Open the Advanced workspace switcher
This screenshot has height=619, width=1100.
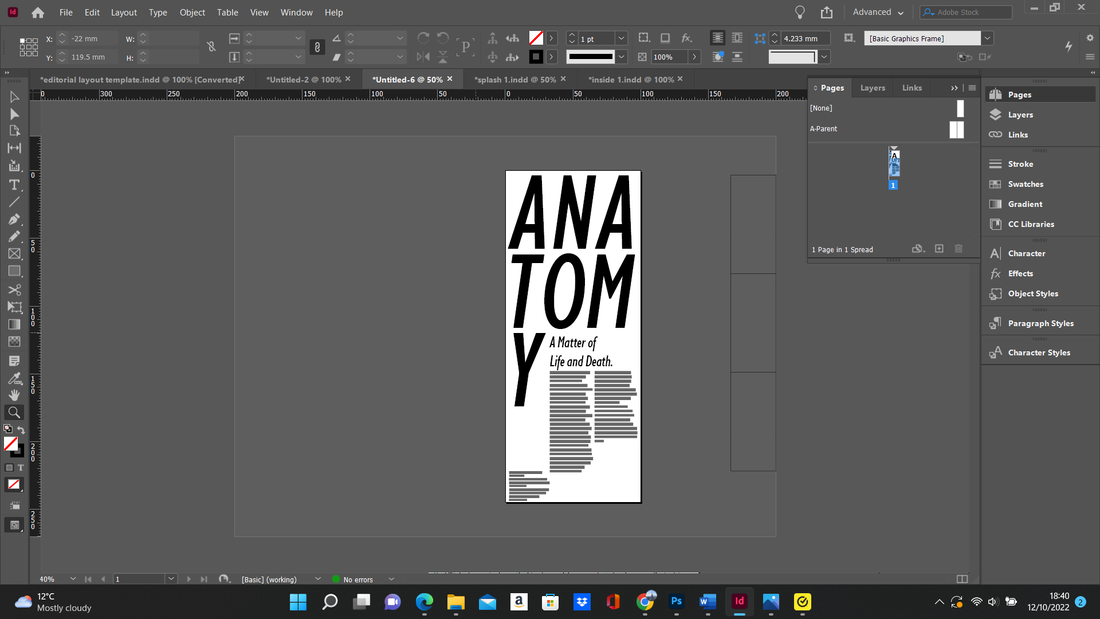pyautogui.click(x=878, y=13)
